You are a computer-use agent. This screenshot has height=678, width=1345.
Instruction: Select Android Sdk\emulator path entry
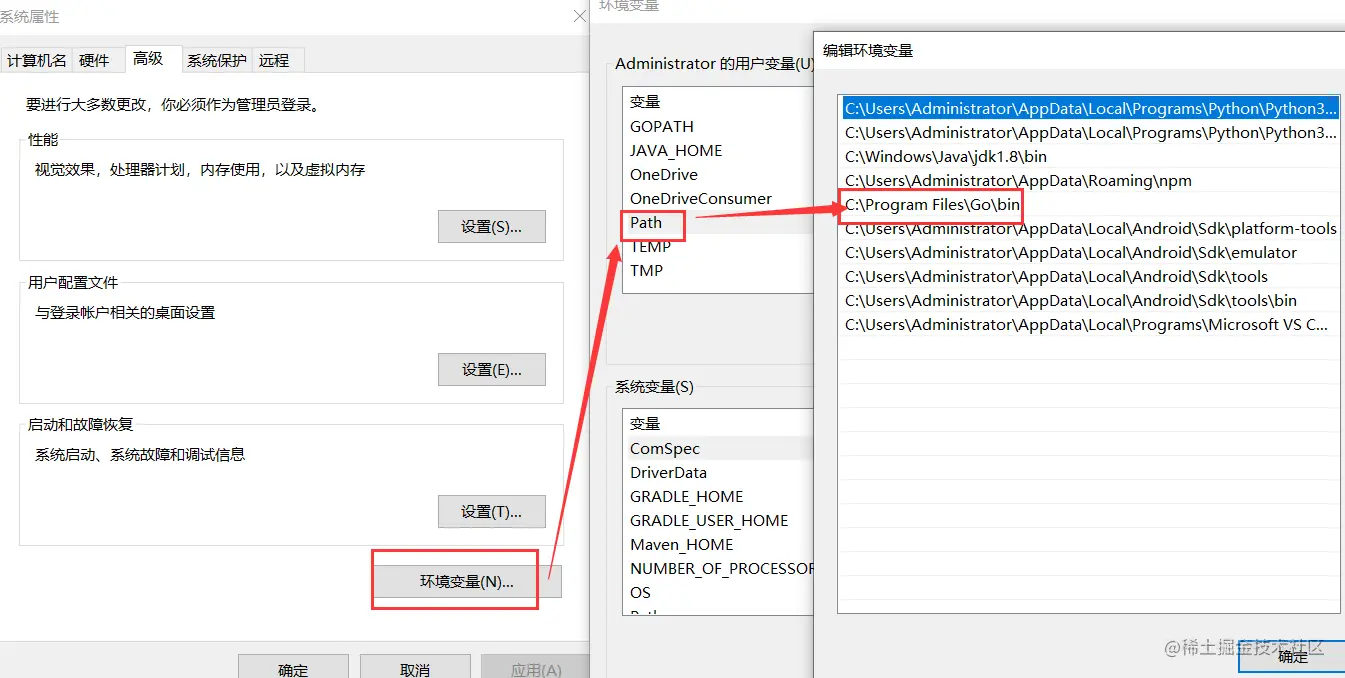pos(1089,252)
